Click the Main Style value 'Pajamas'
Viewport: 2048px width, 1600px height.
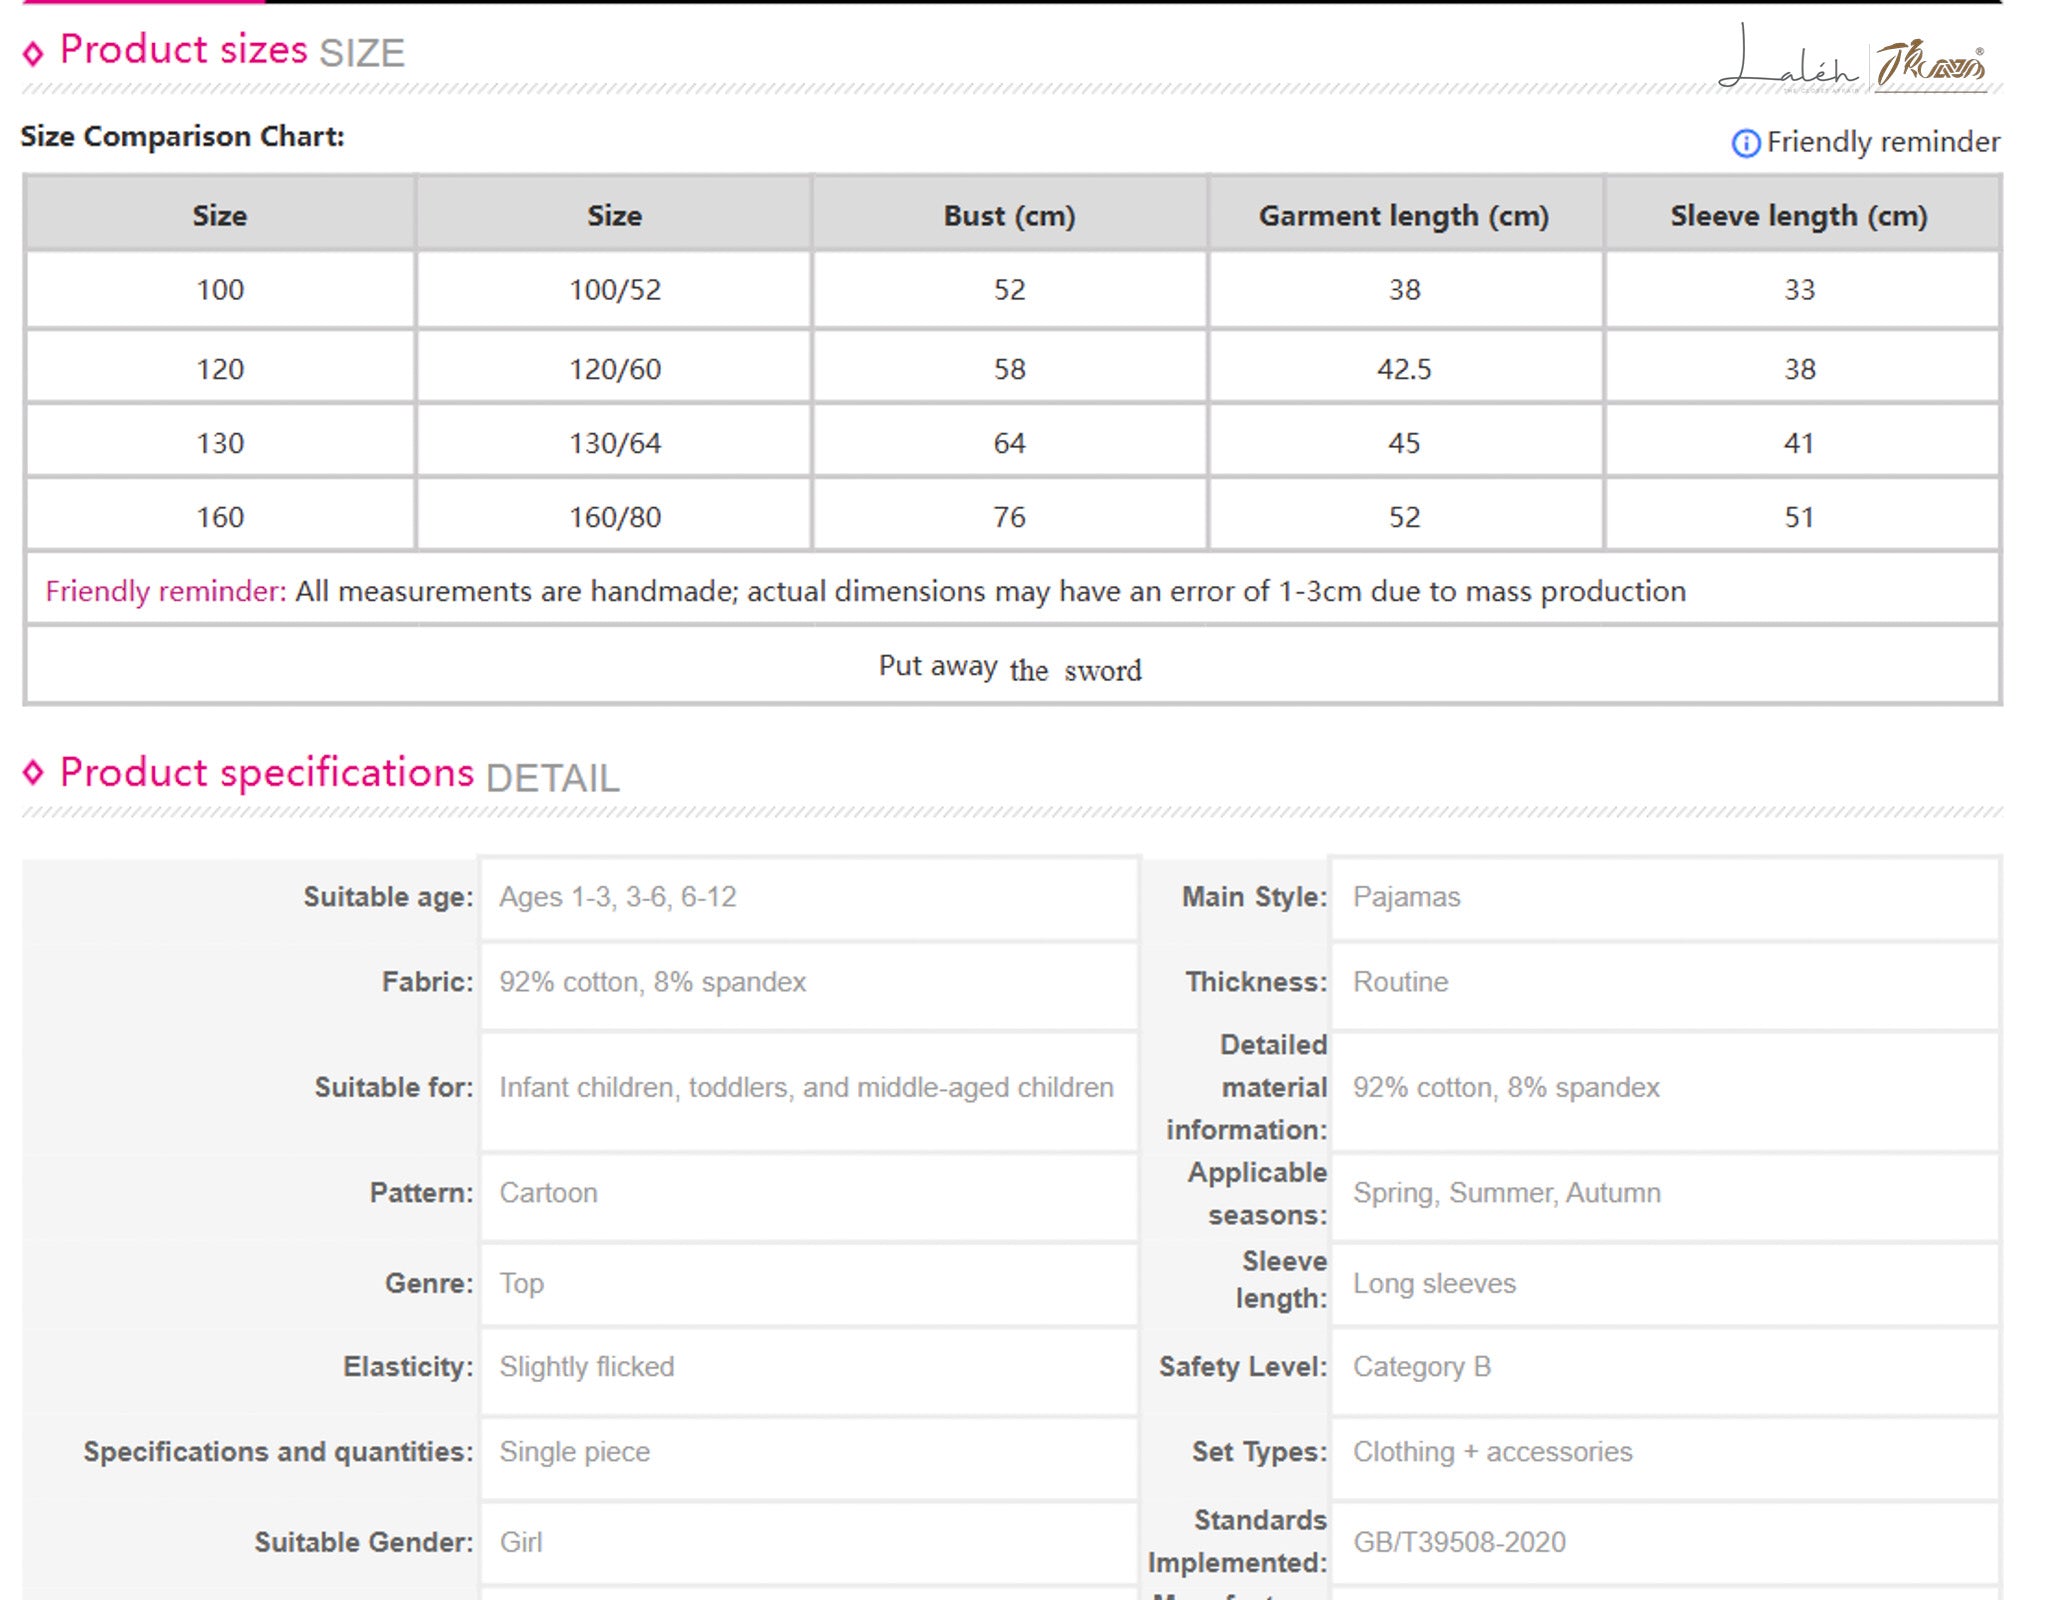(1407, 897)
